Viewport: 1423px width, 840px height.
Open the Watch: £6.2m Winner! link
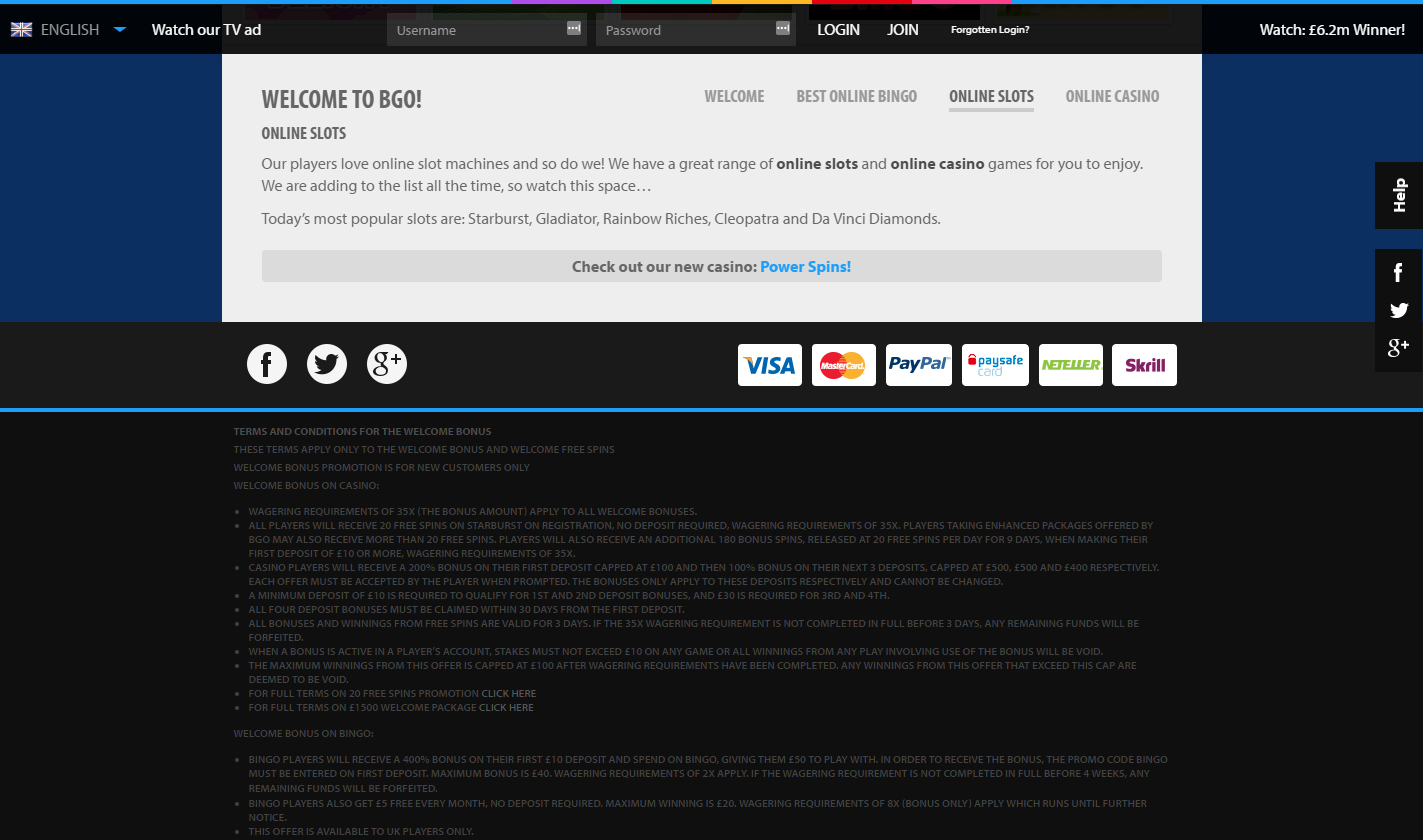pos(1332,29)
